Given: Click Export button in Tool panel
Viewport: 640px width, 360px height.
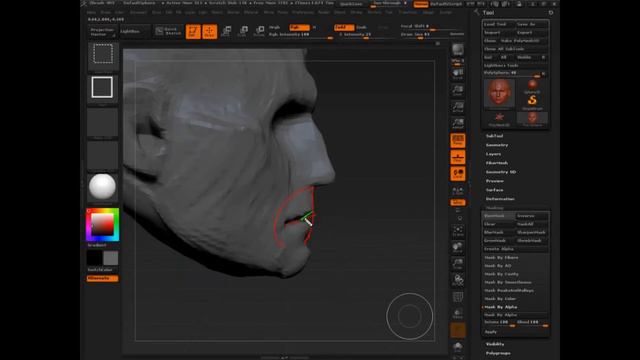Looking at the screenshot, I should coord(531,33).
